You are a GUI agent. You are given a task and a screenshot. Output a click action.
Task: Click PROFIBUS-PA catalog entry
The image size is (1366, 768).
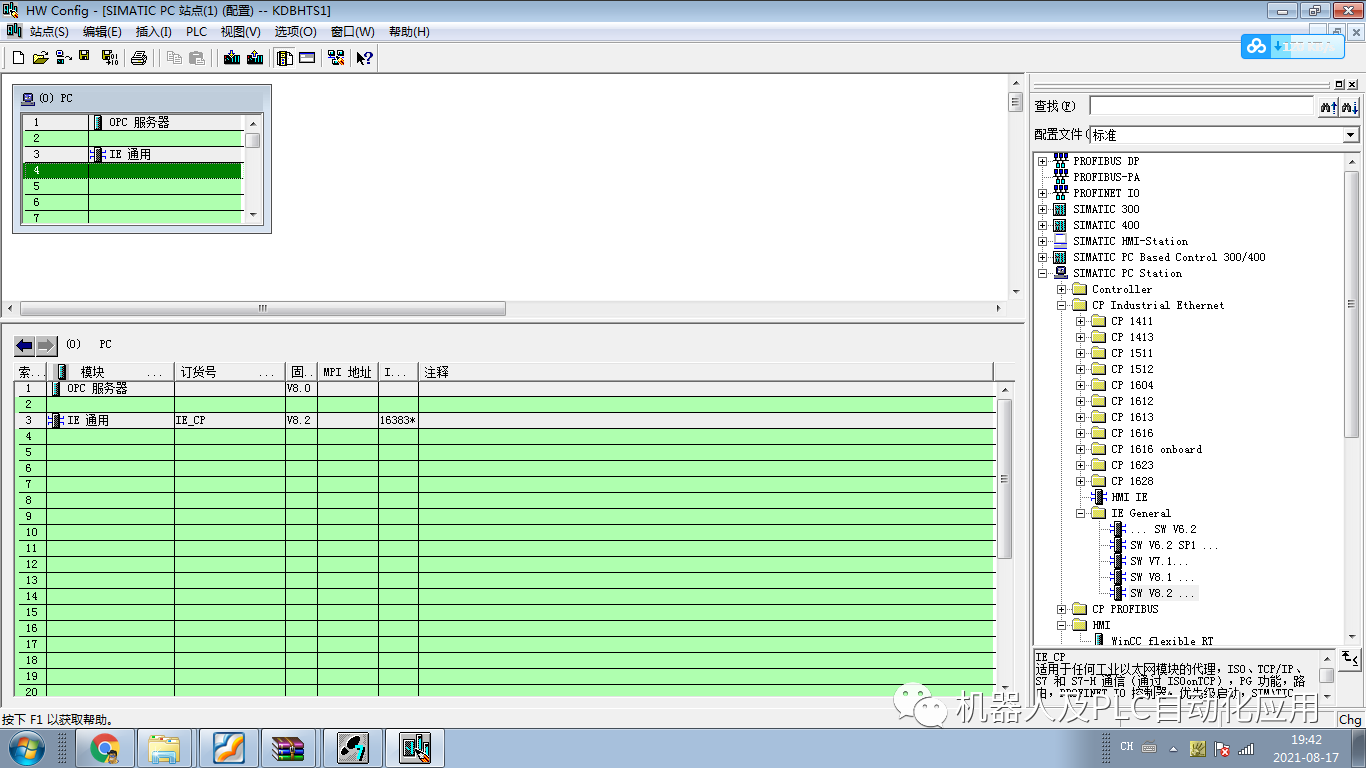(1106, 177)
